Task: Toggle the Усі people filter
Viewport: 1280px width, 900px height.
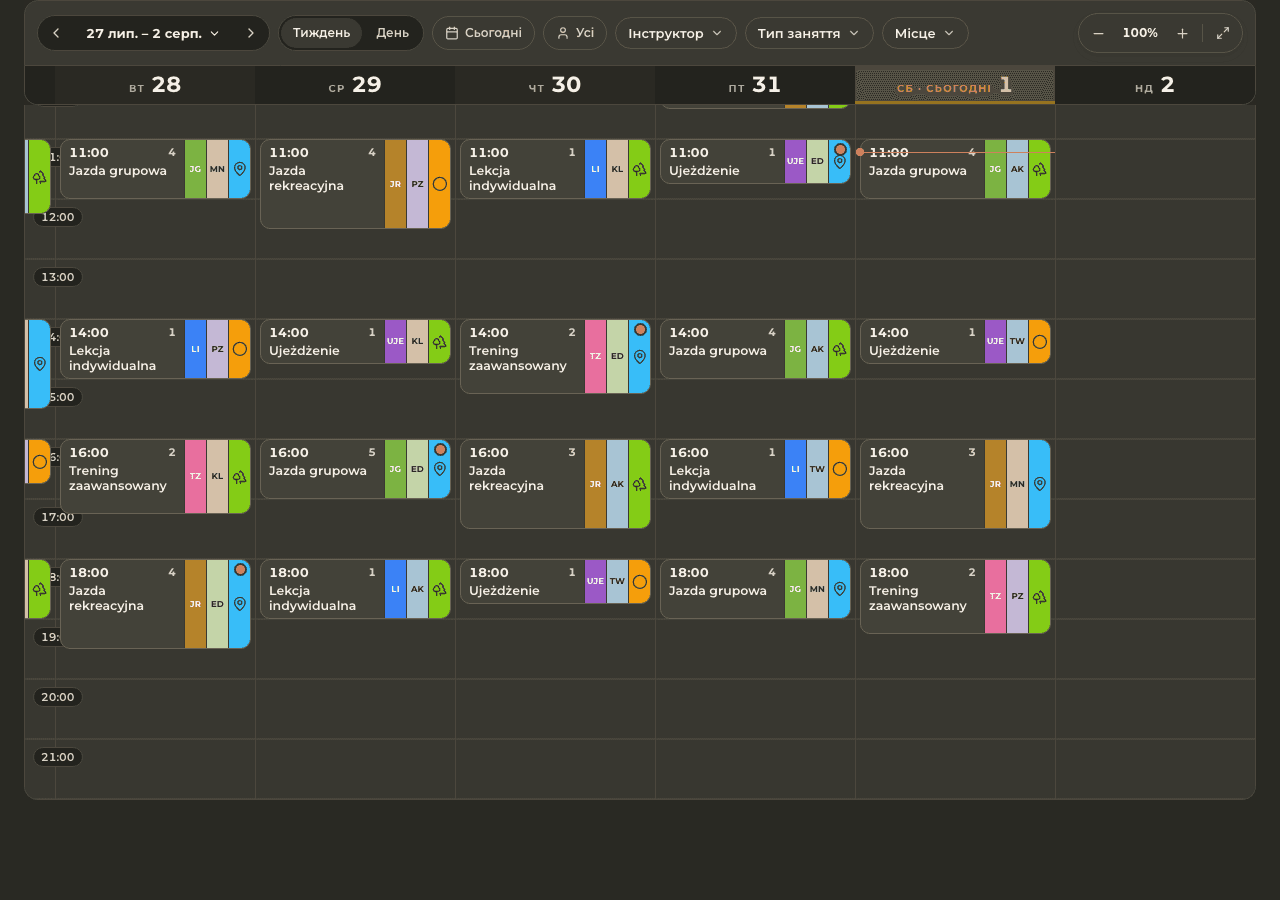Action: pos(575,33)
